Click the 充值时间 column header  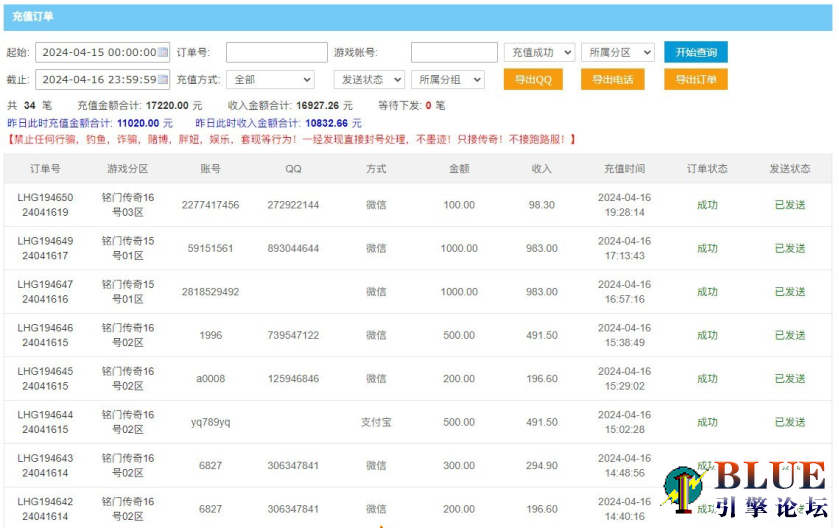click(x=624, y=169)
